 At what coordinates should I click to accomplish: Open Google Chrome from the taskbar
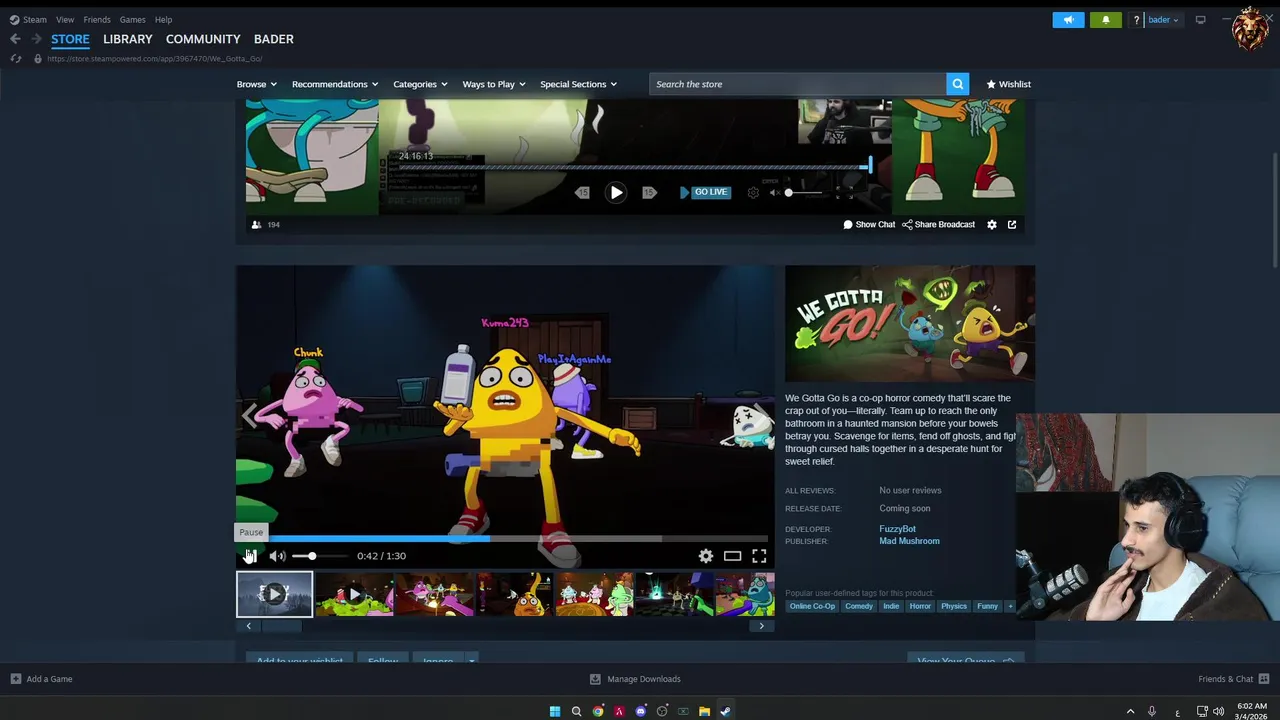pos(598,711)
